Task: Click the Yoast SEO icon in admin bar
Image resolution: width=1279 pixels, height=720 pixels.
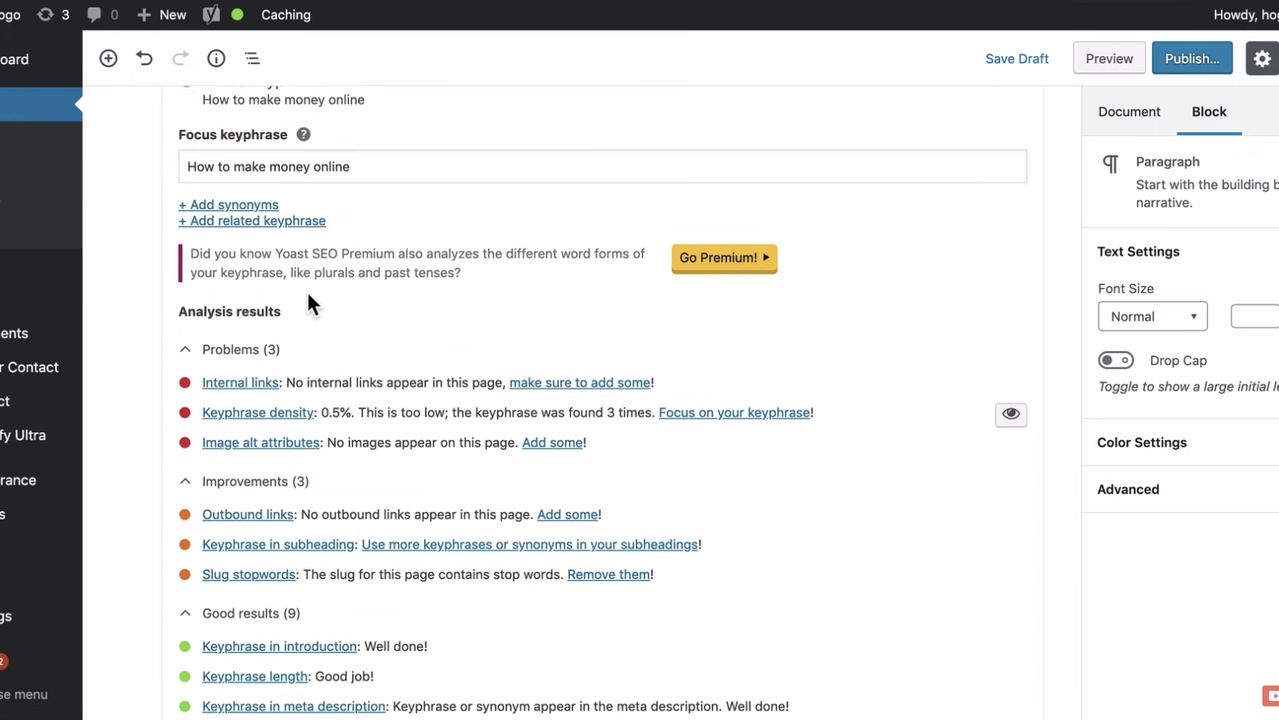Action: pyautogui.click(x=211, y=15)
